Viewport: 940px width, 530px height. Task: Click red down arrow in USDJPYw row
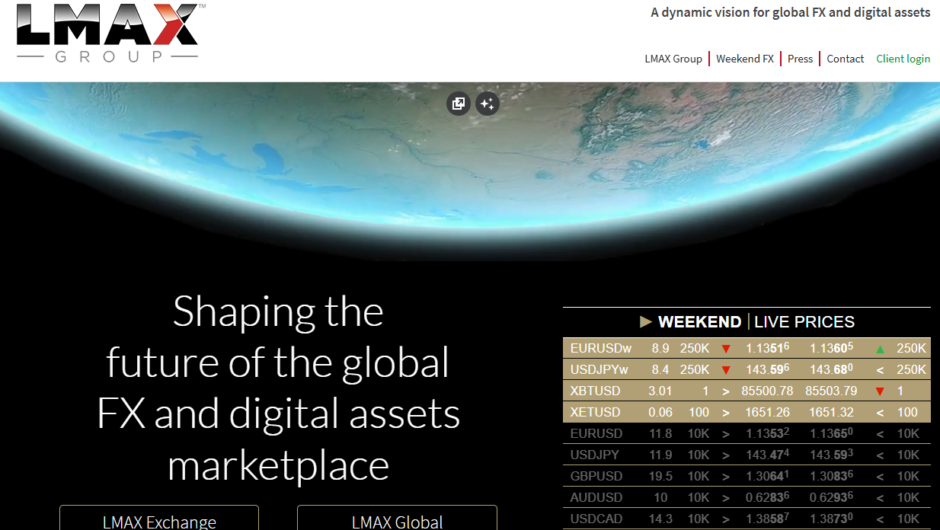pyautogui.click(x=726, y=370)
